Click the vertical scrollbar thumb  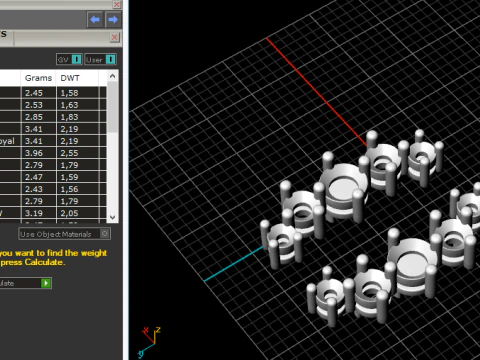point(112,107)
